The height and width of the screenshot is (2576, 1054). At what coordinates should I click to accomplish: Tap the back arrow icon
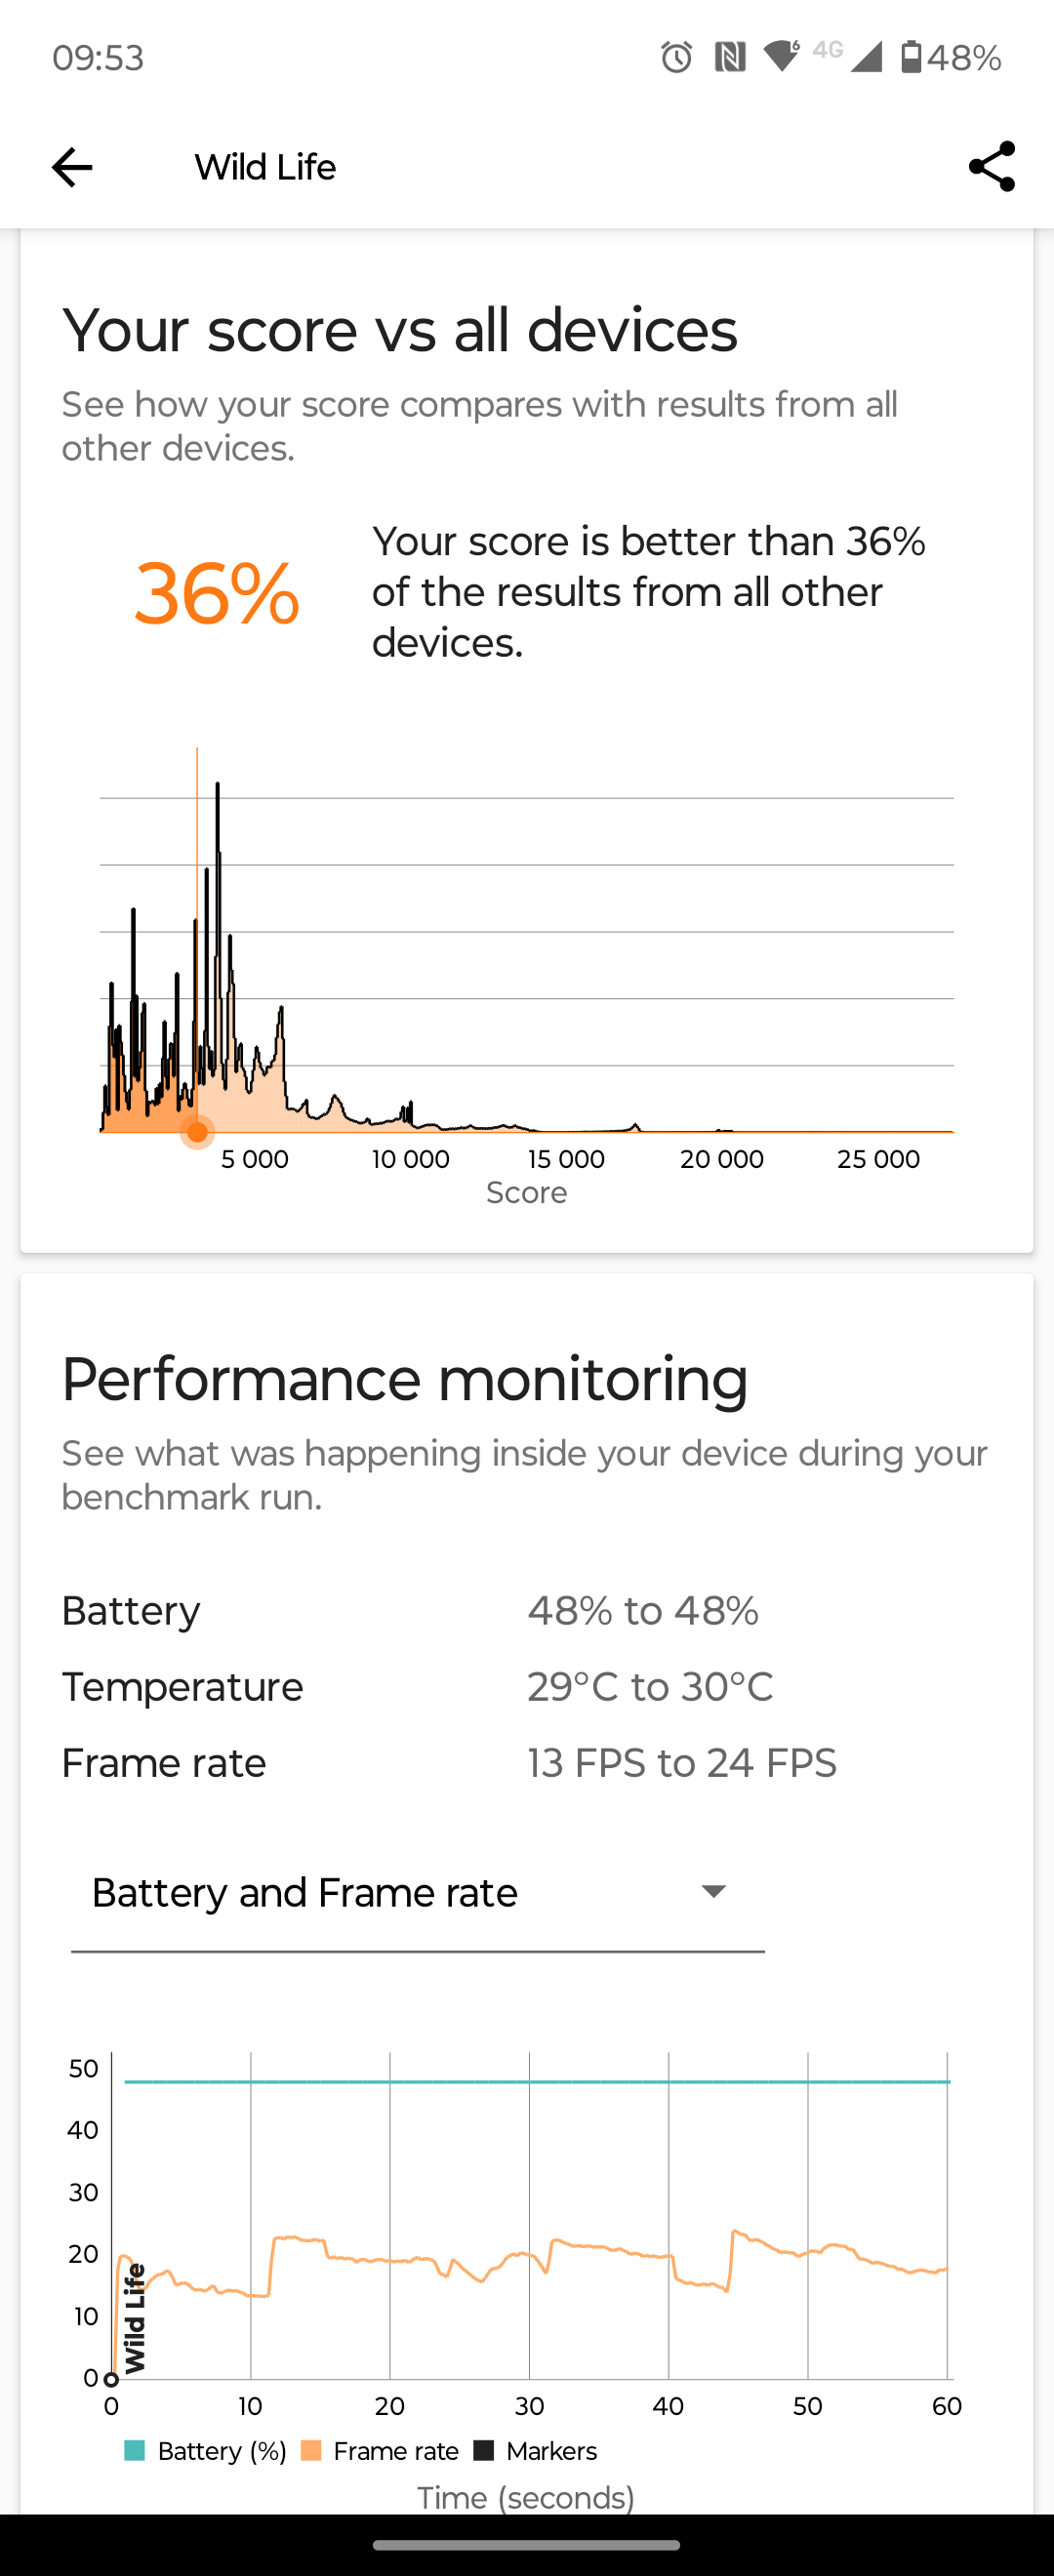tap(72, 167)
